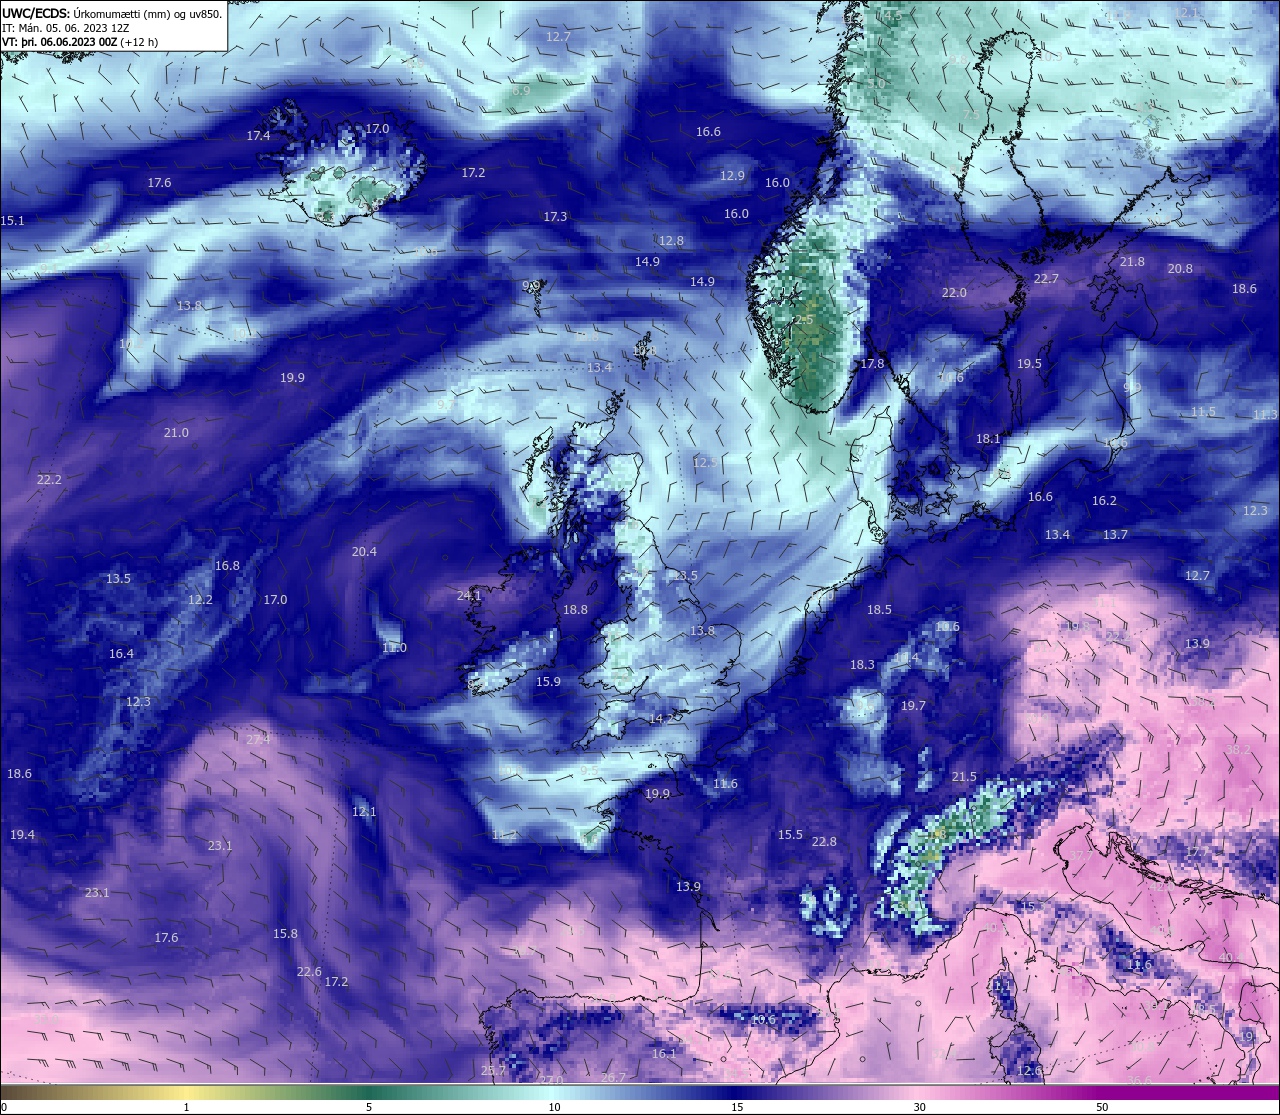Click the map value "22.2"
This screenshot has height=1115, width=1280.
point(49,479)
